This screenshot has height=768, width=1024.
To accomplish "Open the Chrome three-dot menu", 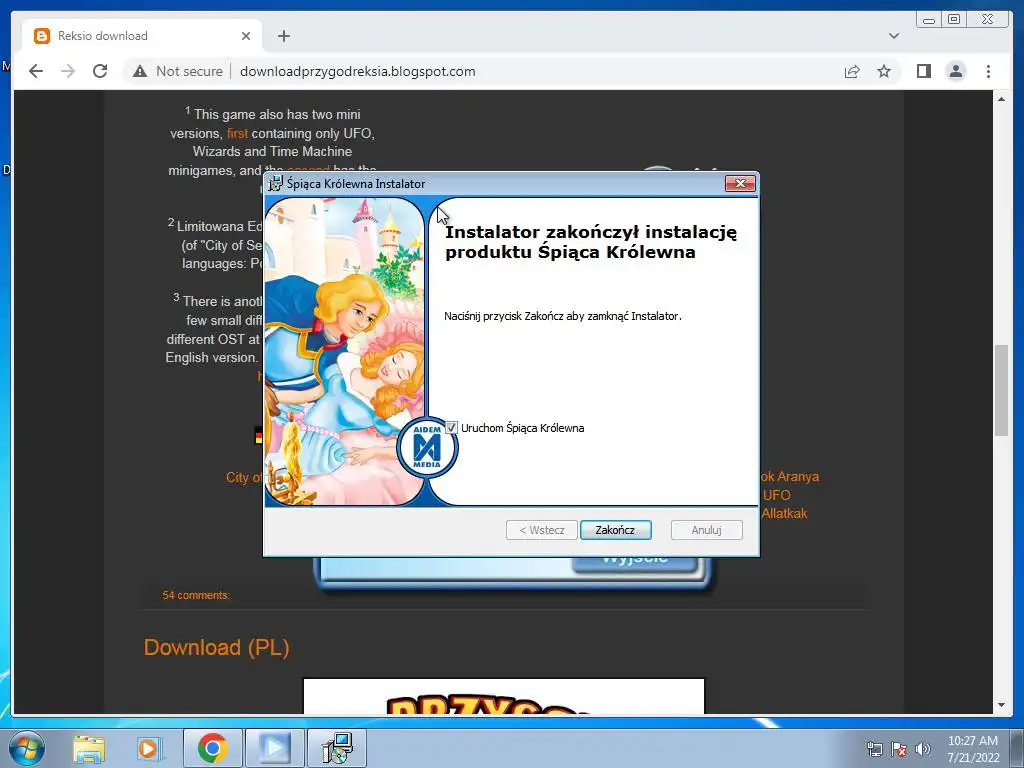I will click(988, 71).
